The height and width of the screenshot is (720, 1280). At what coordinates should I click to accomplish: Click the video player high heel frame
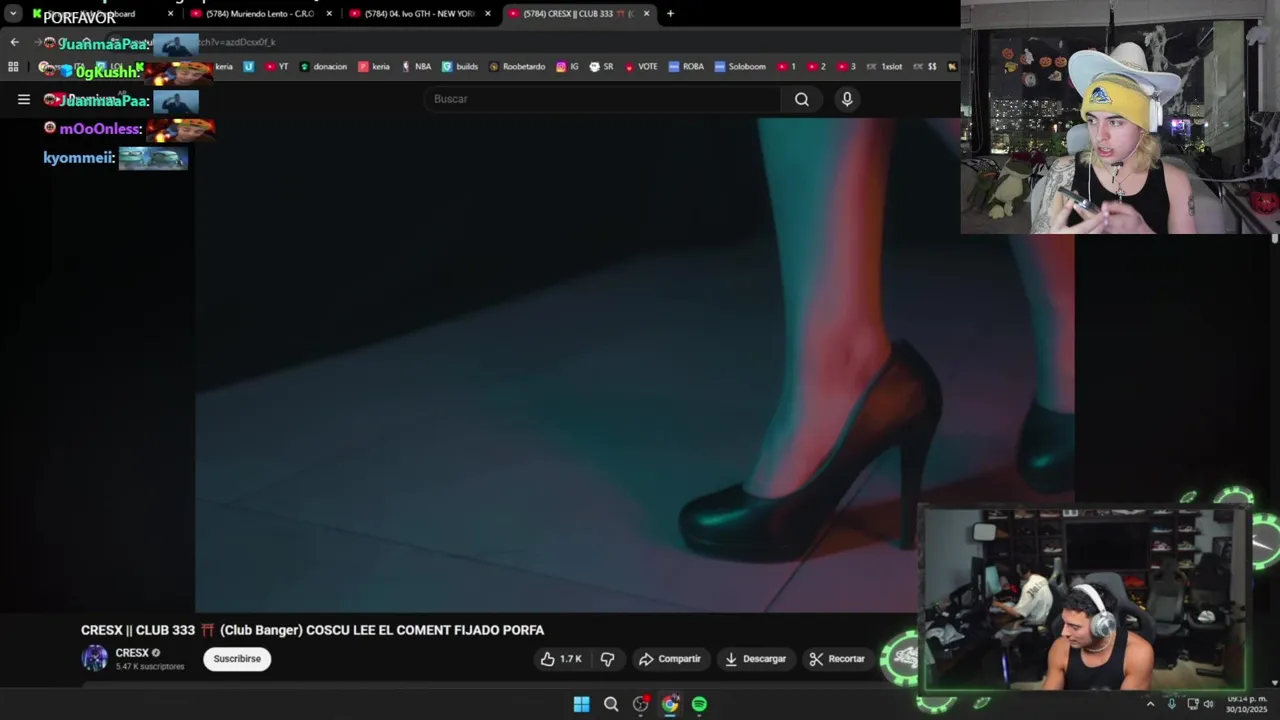635,365
